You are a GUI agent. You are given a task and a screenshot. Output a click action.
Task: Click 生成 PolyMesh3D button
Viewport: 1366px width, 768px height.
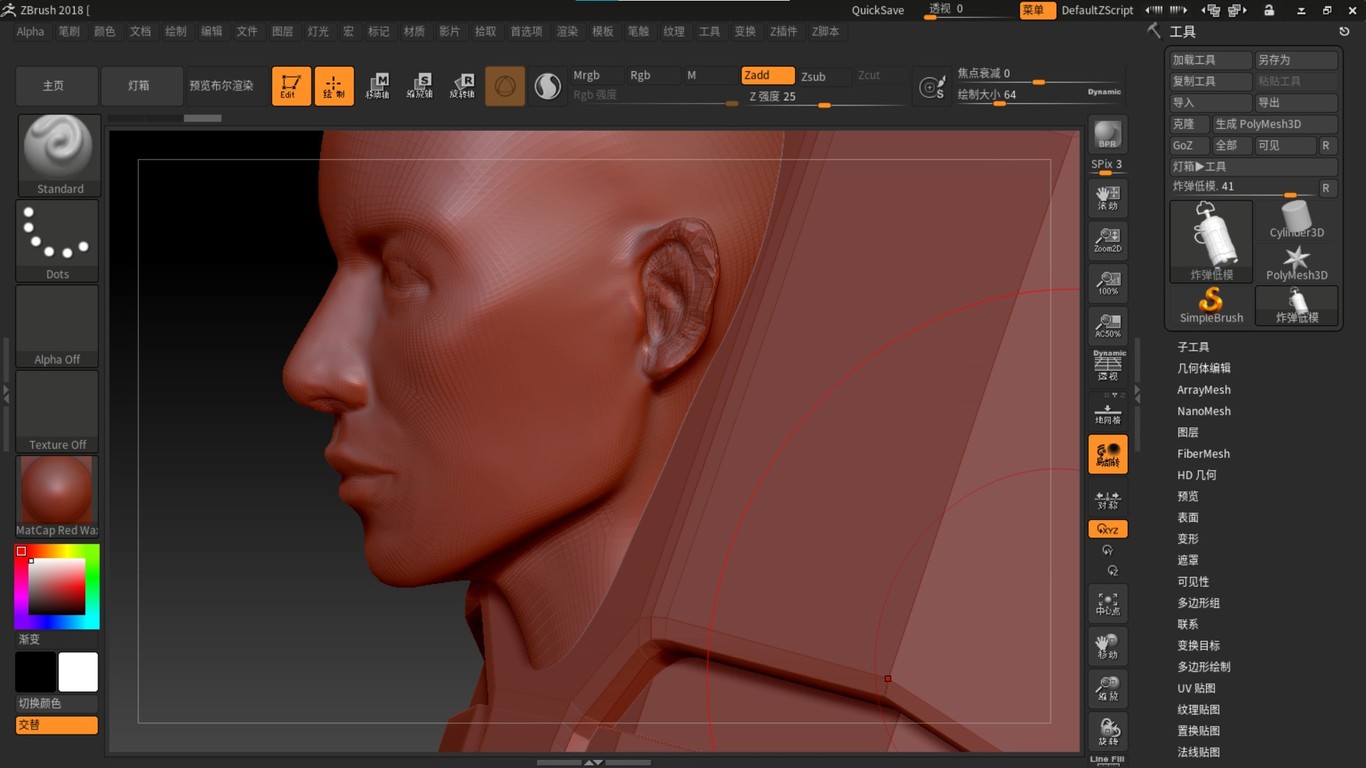point(1275,124)
